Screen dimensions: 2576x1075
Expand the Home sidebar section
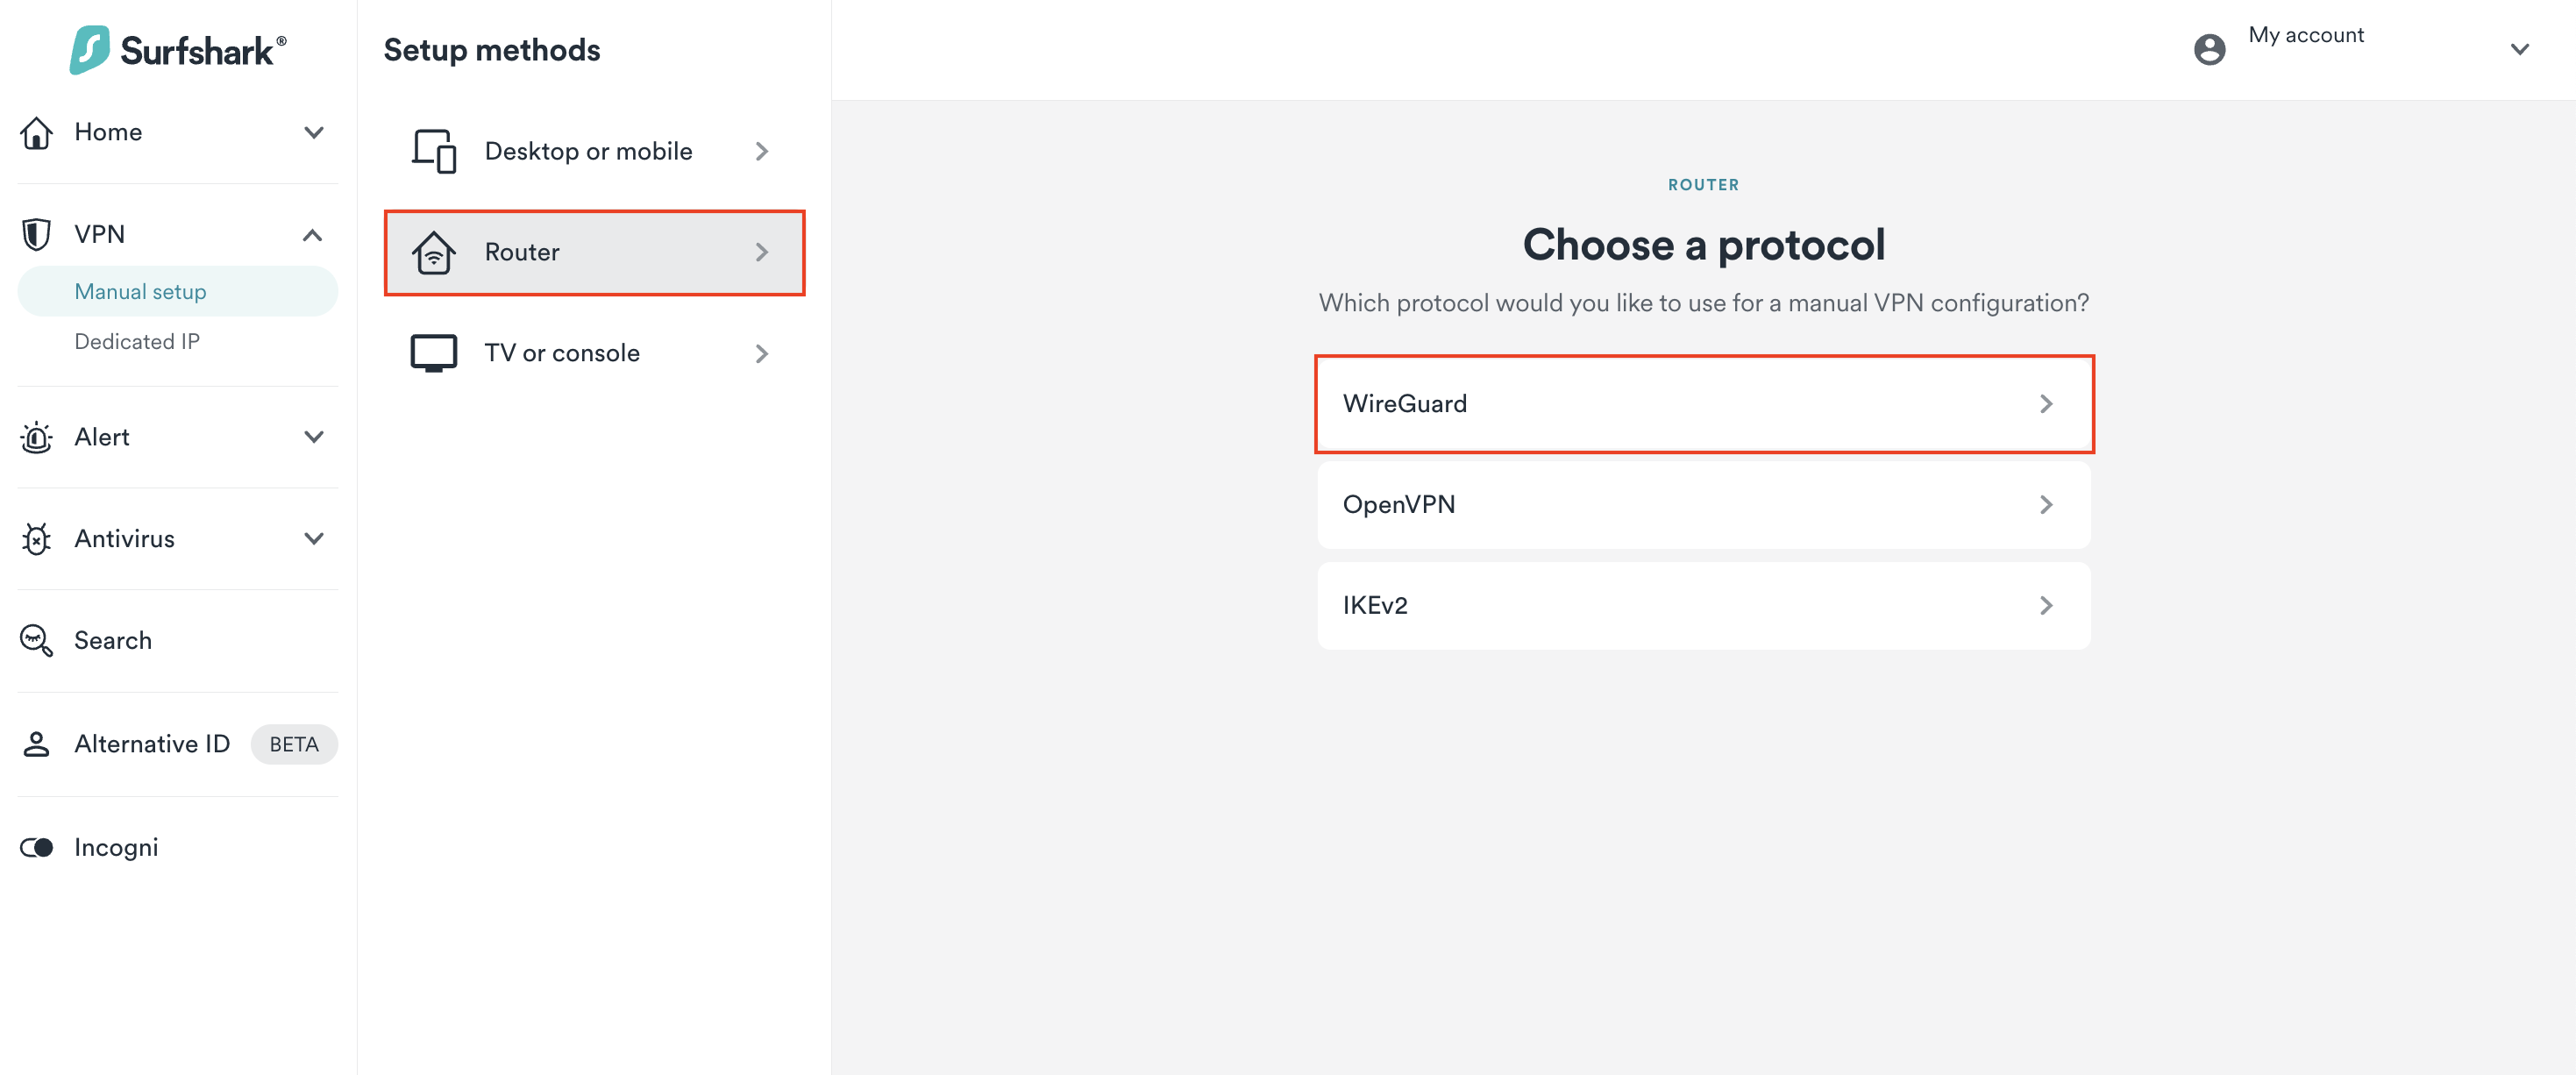pyautogui.click(x=314, y=132)
